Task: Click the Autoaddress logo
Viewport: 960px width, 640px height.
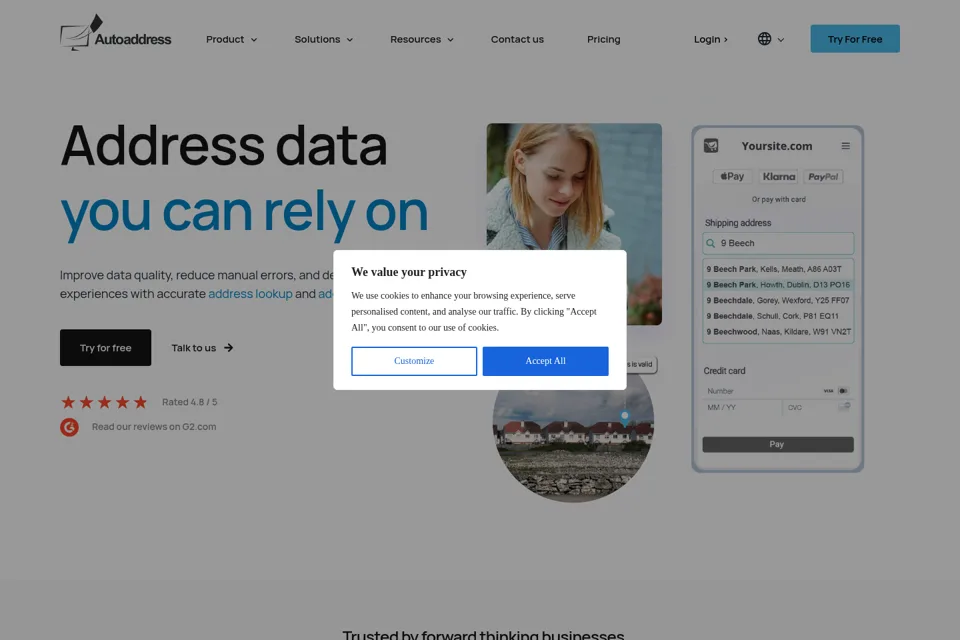Action: 116,34
